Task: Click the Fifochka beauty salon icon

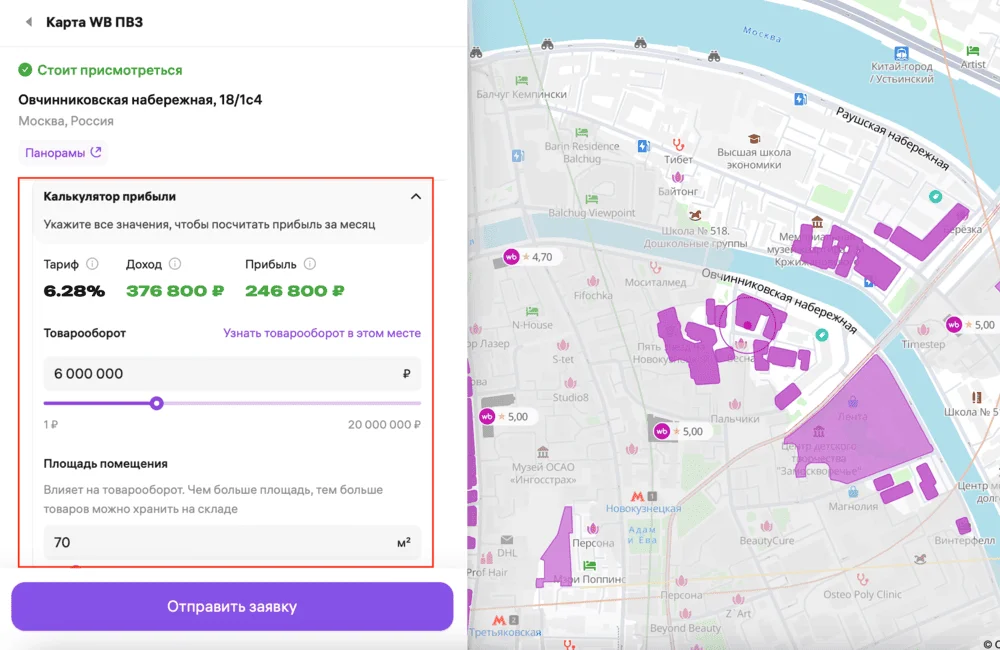Action: pos(593,281)
